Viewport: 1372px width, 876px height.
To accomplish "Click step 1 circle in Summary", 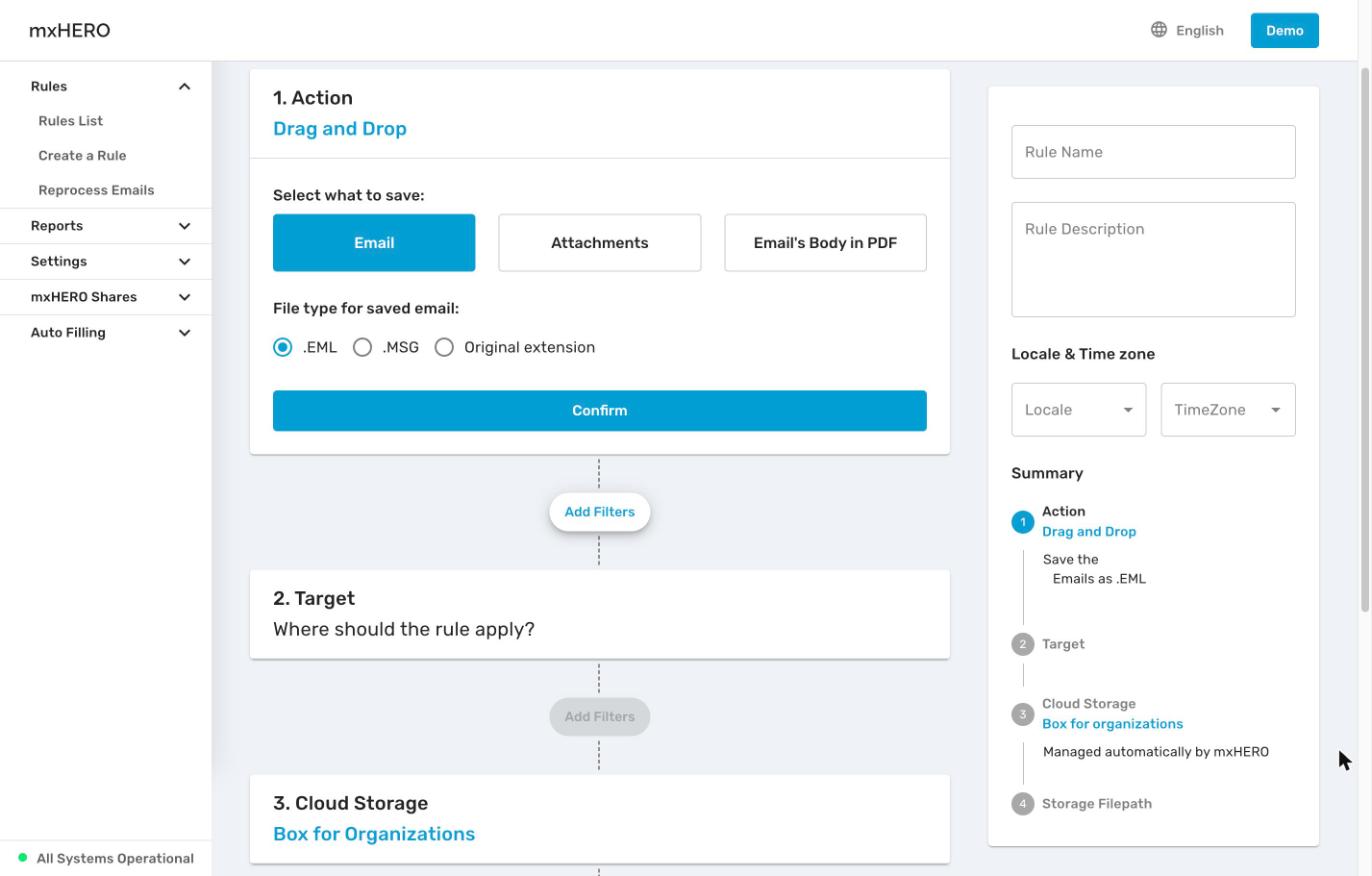I will [x=1022, y=522].
